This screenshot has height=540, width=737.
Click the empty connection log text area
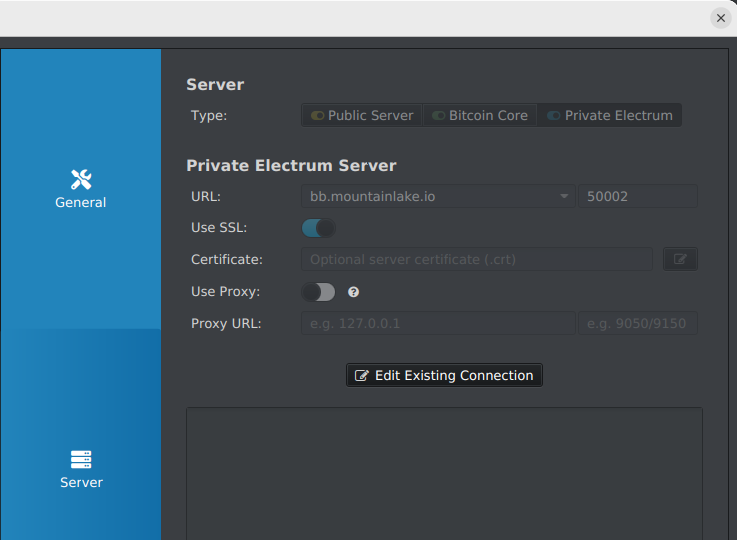(444, 474)
